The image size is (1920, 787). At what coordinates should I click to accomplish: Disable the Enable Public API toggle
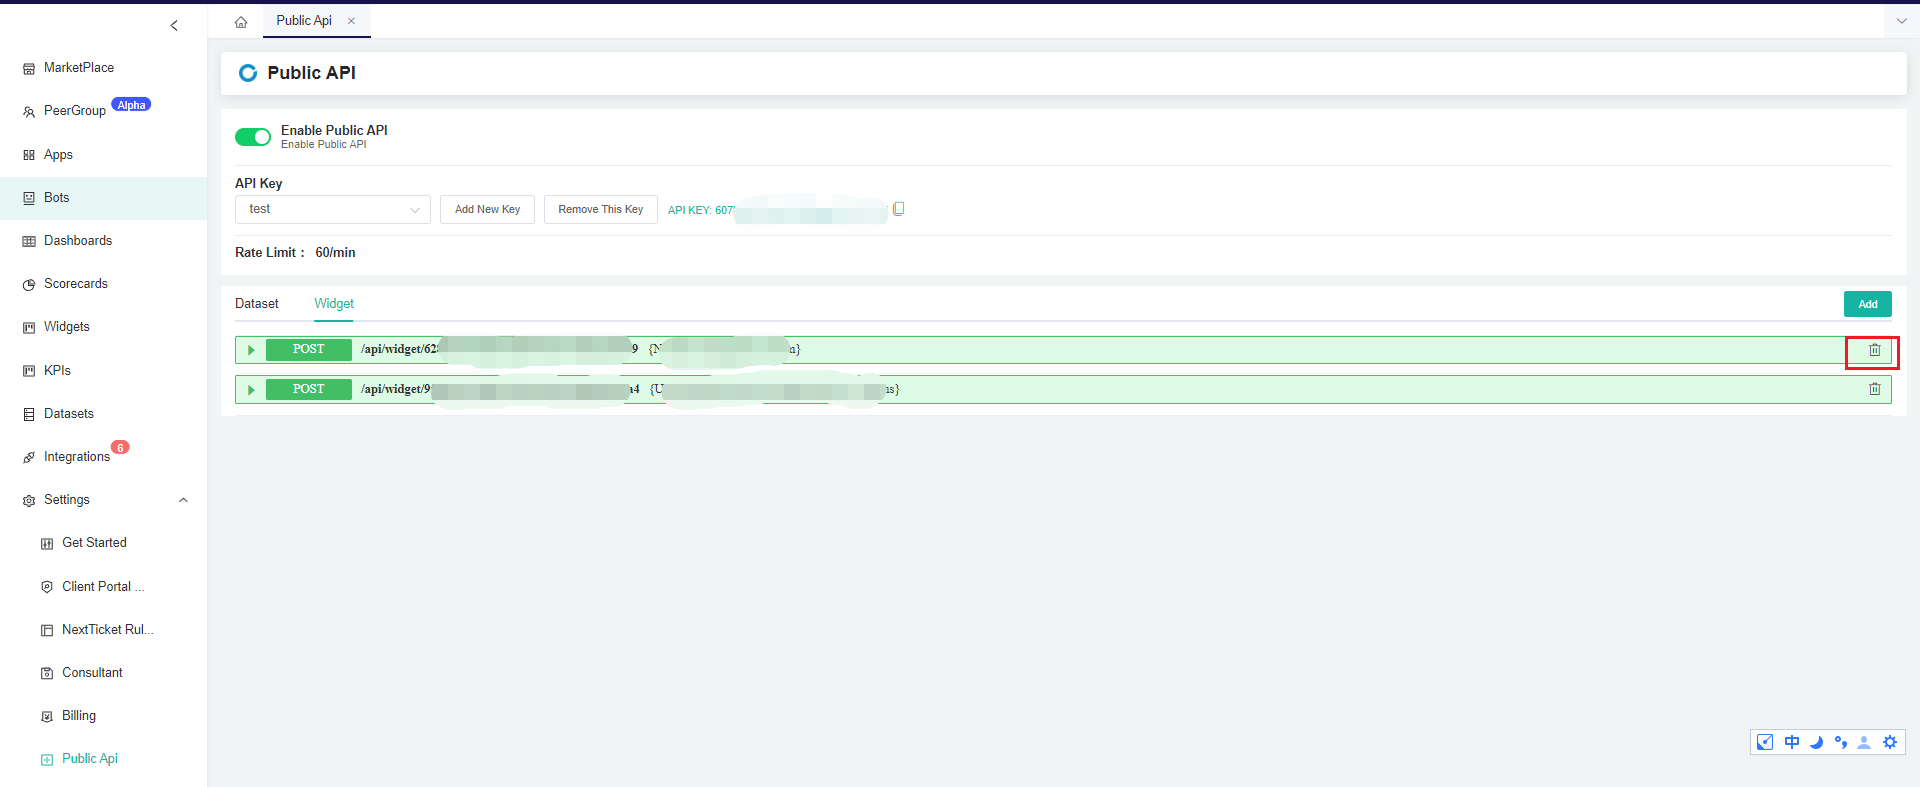tap(253, 137)
